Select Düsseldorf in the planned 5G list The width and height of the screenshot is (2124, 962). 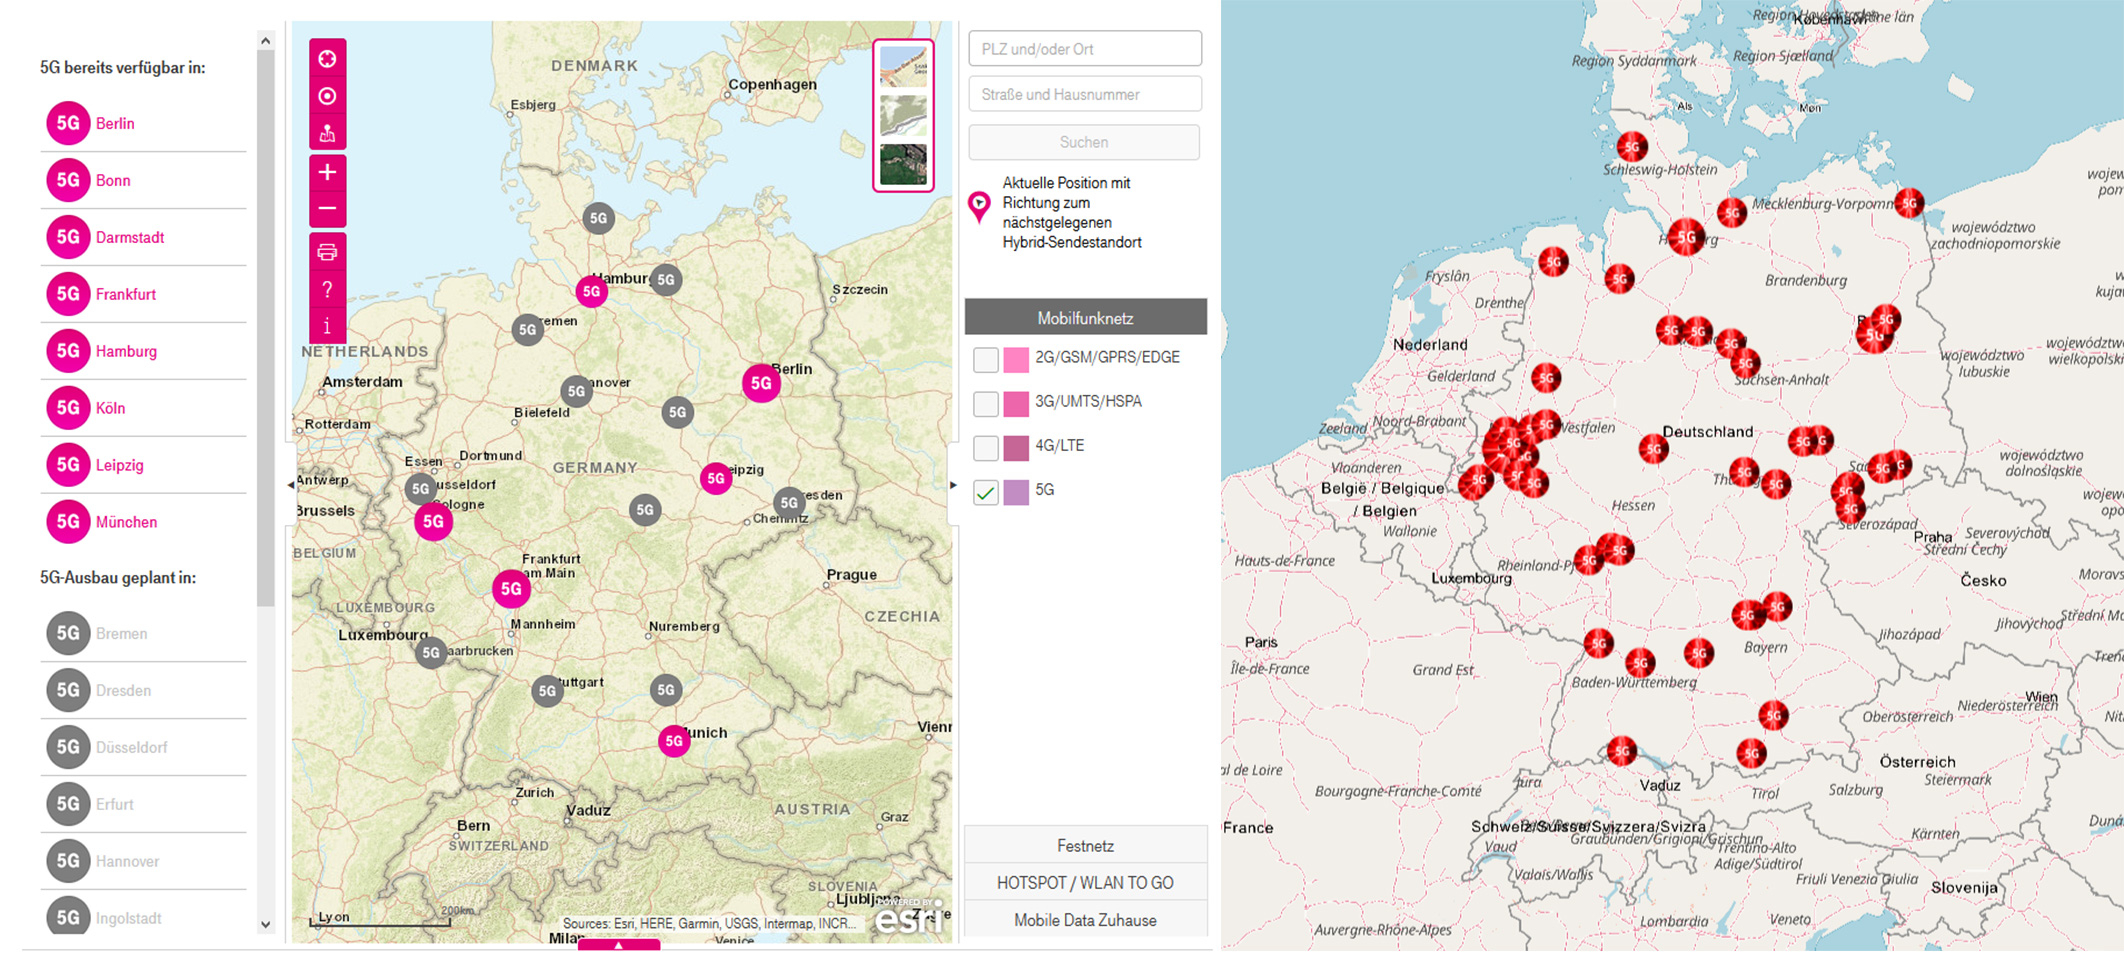132,747
